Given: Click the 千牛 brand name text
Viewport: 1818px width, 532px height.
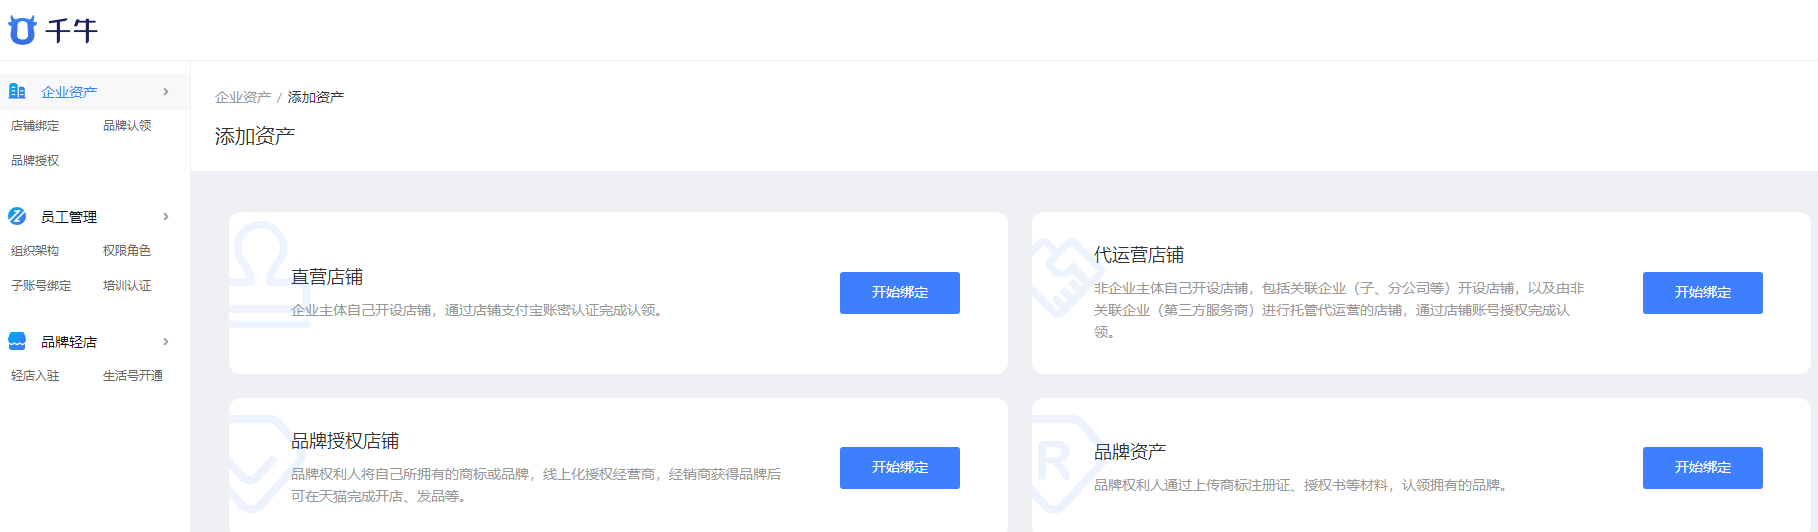Looking at the screenshot, I should (x=72, y=31).
